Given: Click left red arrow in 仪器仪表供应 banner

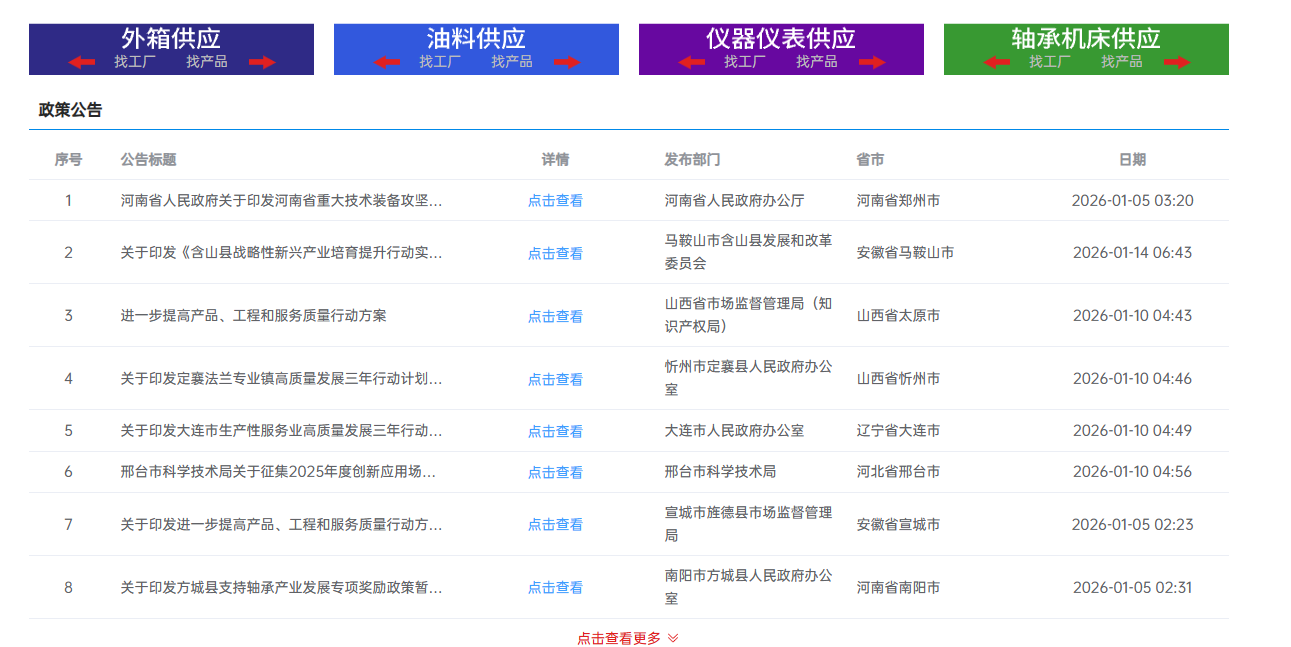Looking at the screenshot, I should point(691,62).
